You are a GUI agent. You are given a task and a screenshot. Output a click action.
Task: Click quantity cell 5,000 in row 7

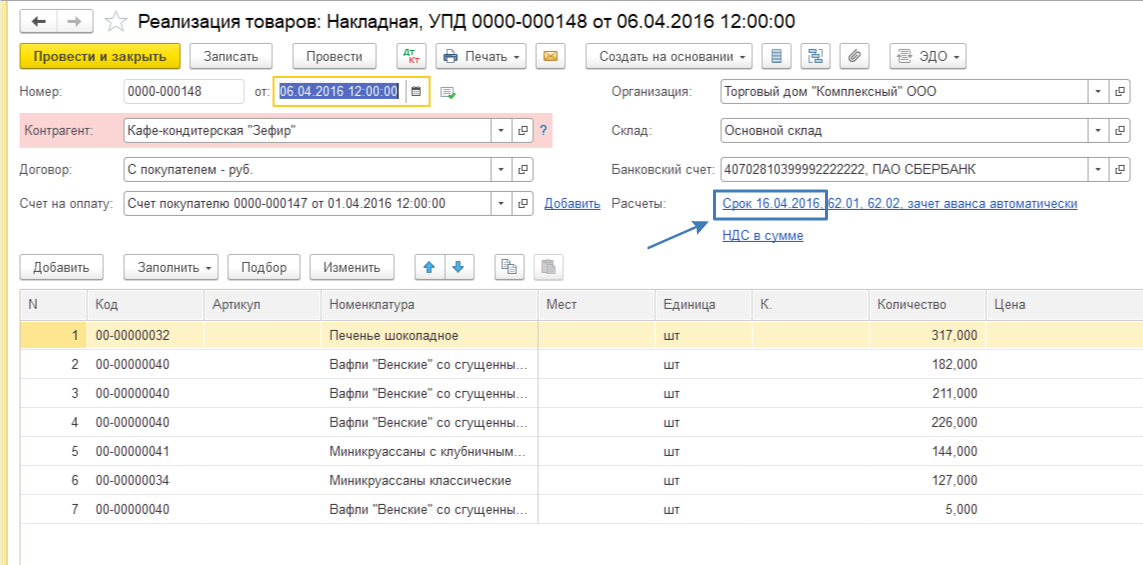[x=927, y=510]
